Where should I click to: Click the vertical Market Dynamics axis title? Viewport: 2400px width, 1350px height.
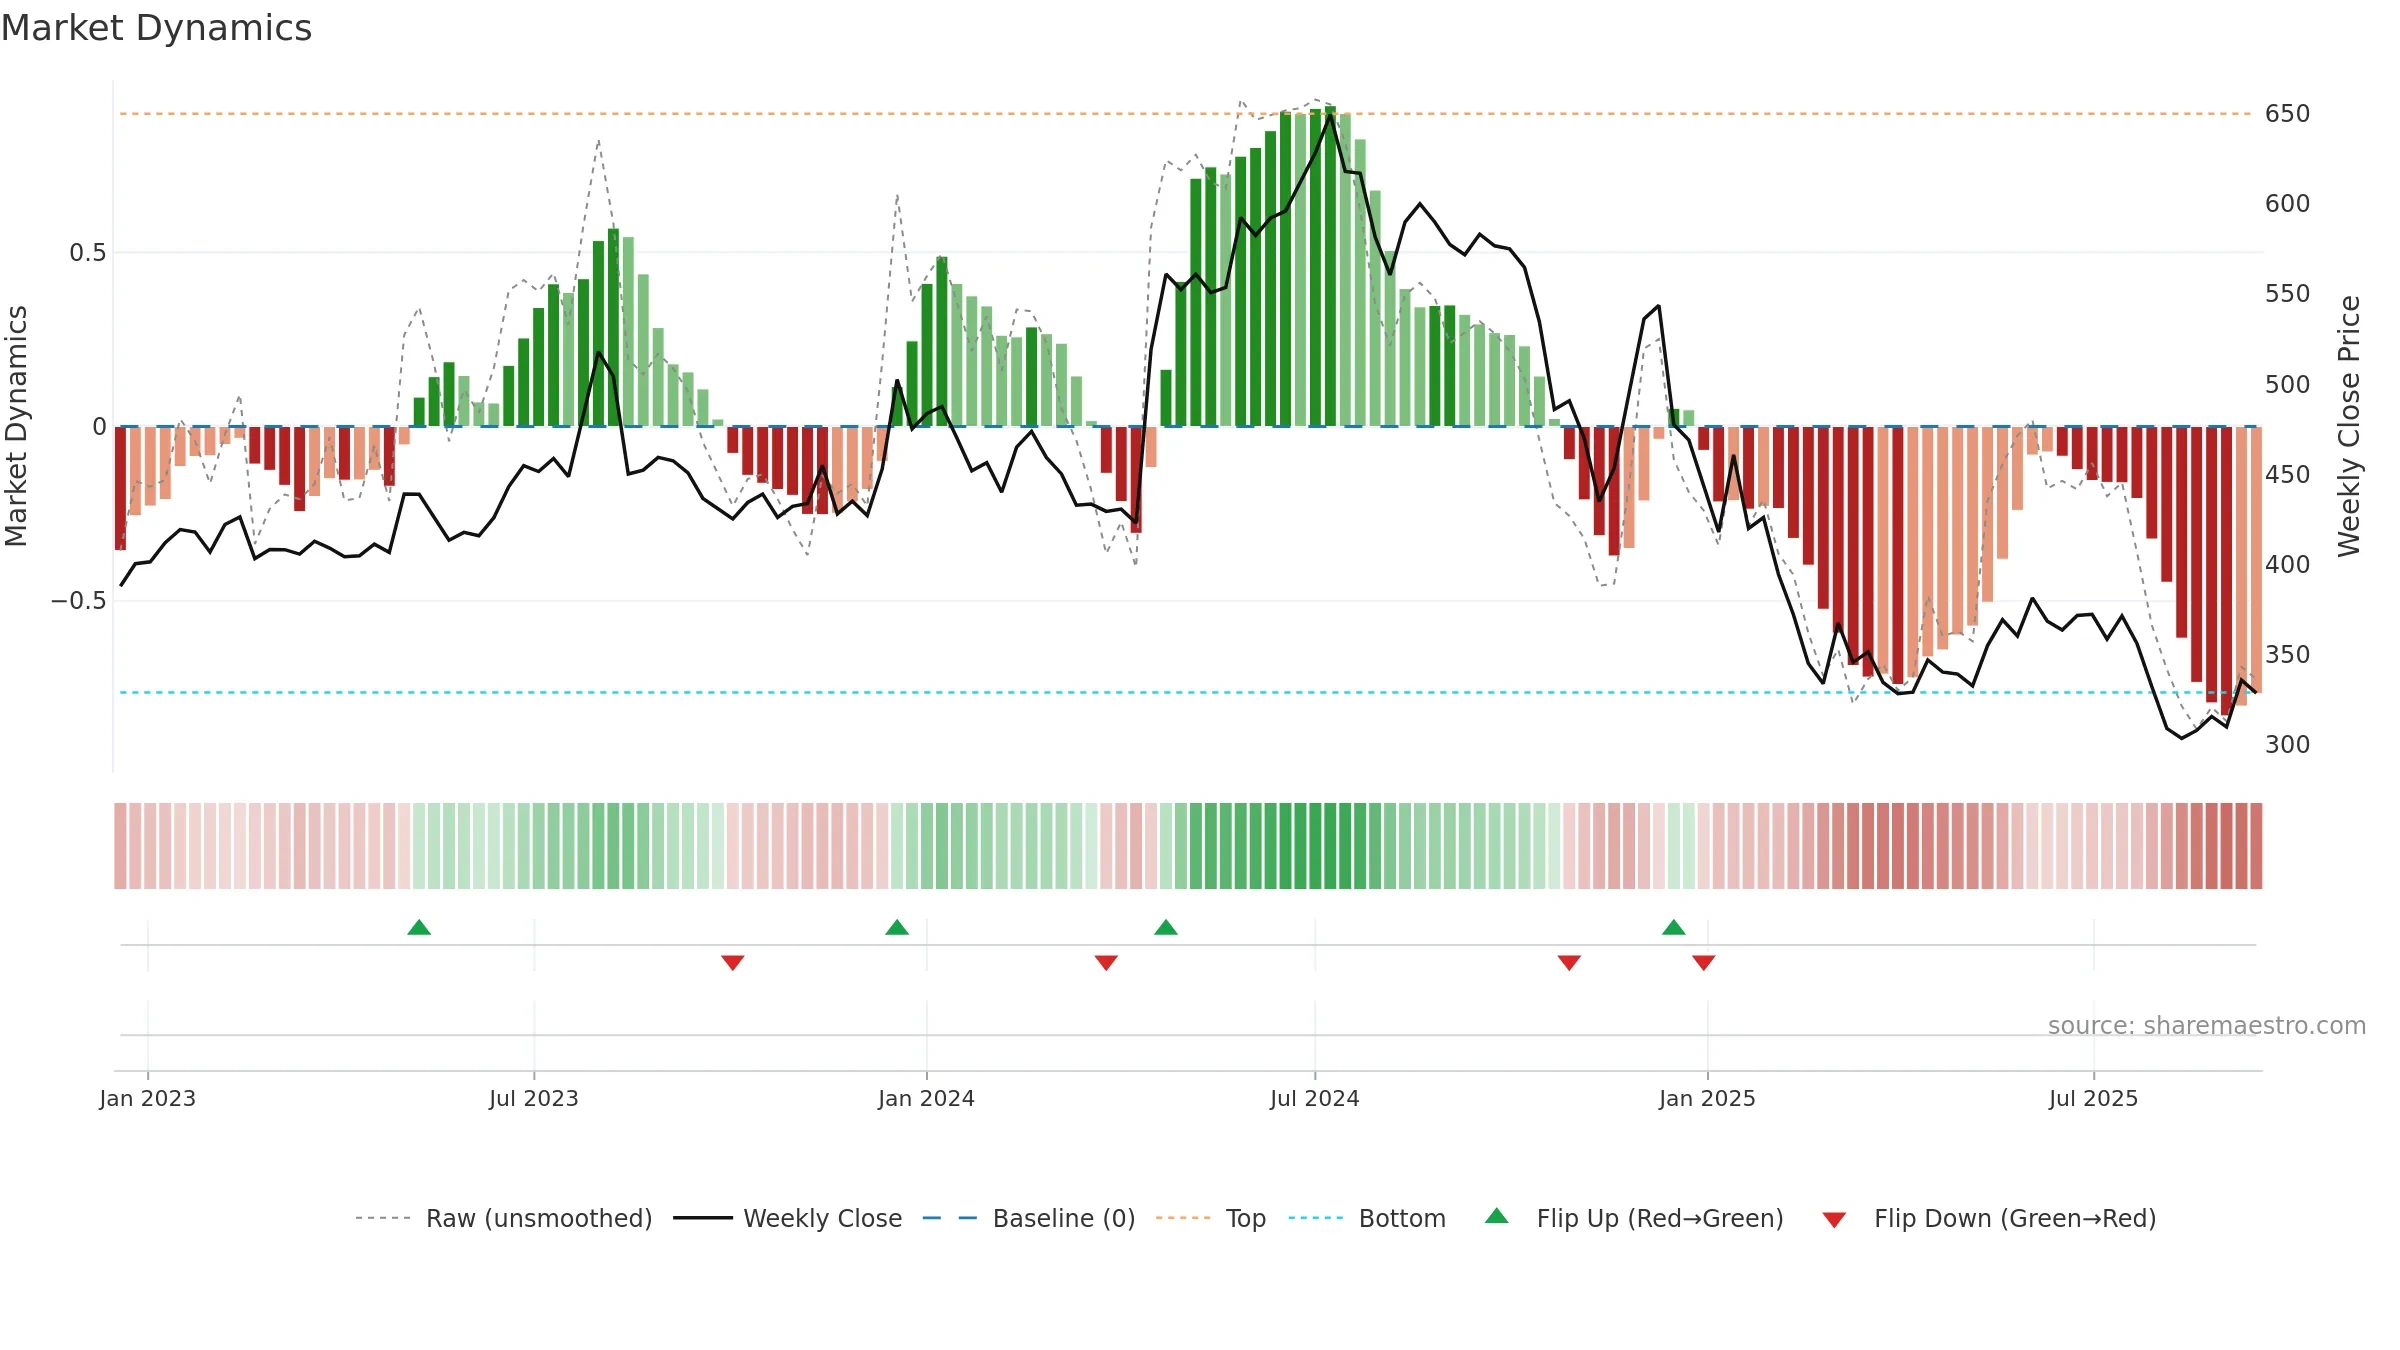pyautogui.click(x=16, y=426)
